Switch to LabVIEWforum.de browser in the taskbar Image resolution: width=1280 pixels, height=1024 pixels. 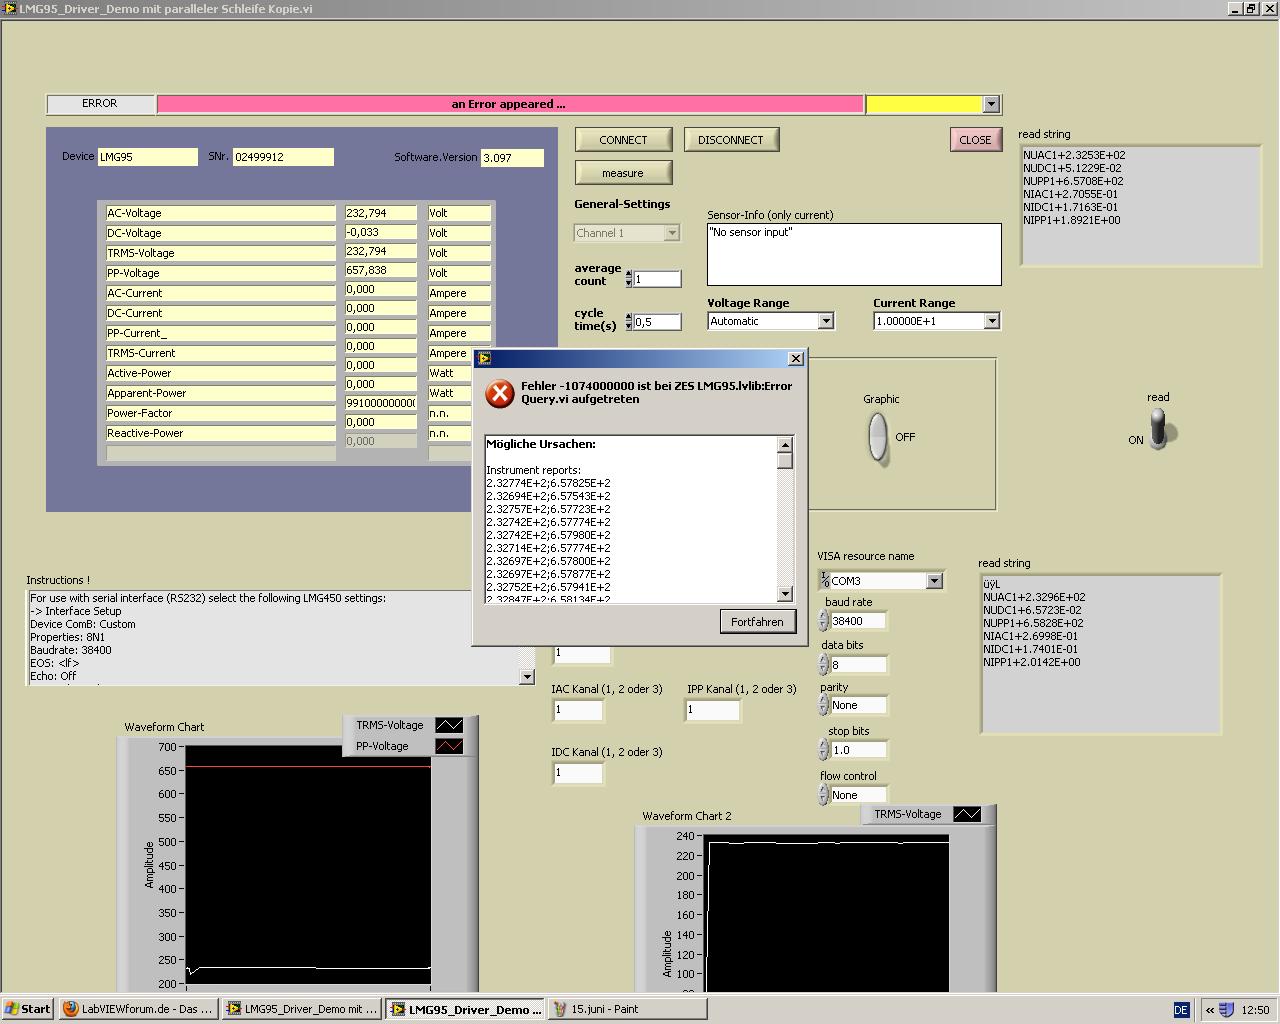(x=139, y=1009)
